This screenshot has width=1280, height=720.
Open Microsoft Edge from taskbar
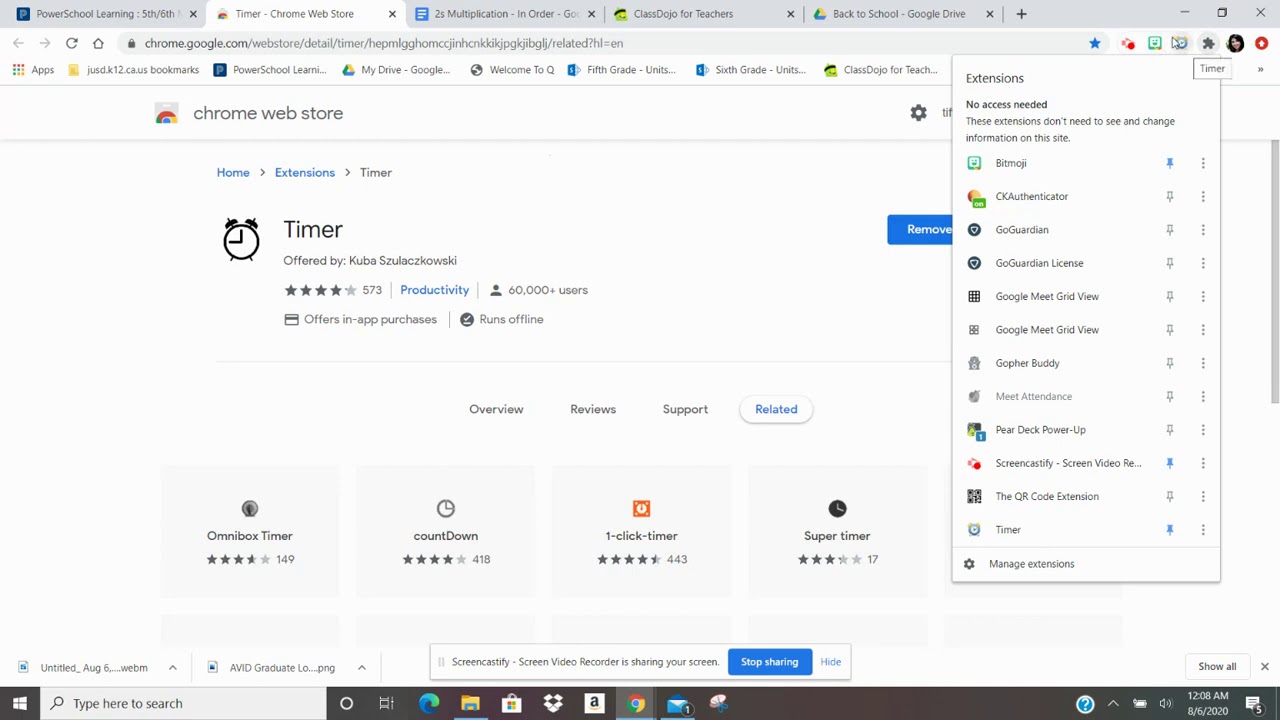(x=429, y=704)
